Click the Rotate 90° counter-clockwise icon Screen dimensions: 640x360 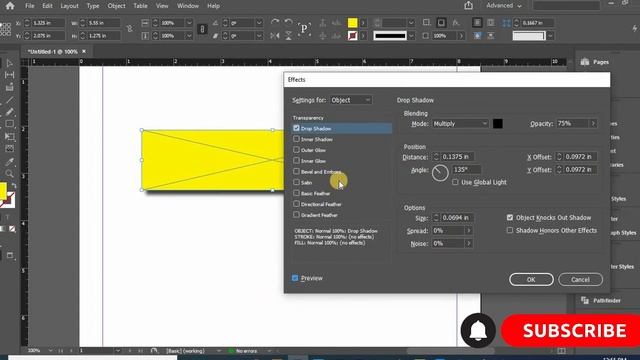288,22
